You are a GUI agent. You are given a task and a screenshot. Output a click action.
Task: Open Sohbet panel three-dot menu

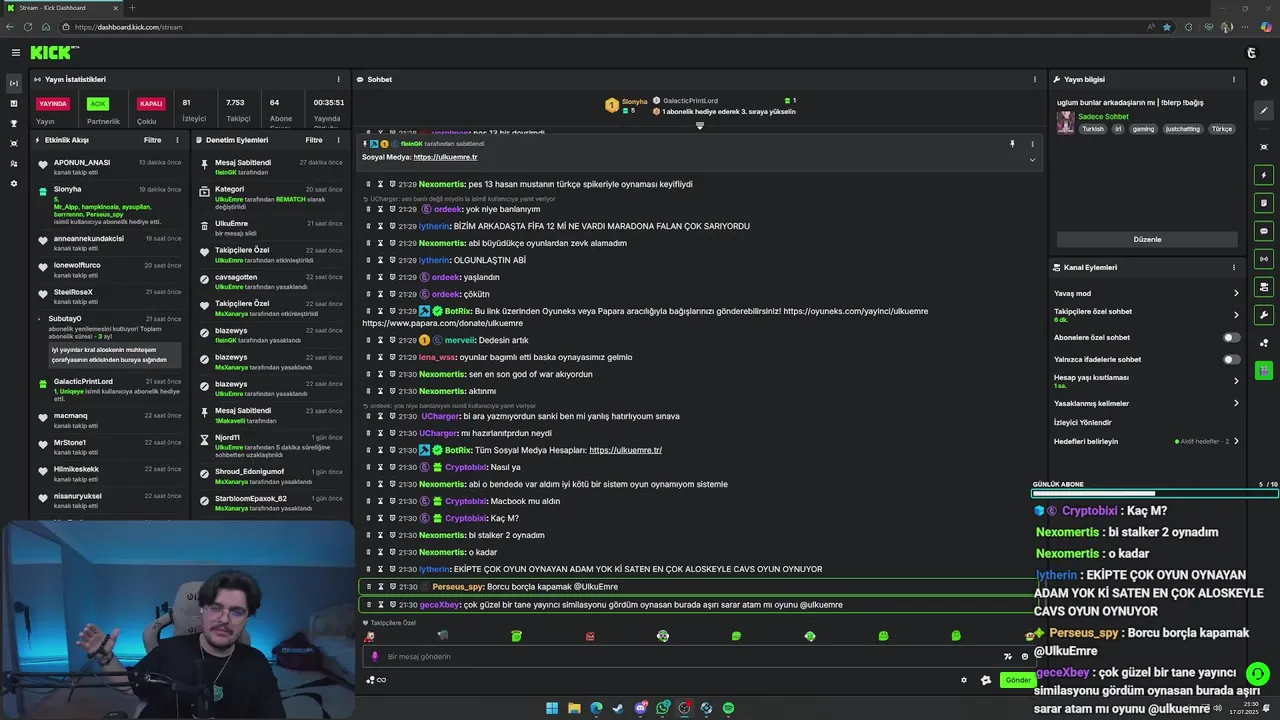click(1035, 79)
